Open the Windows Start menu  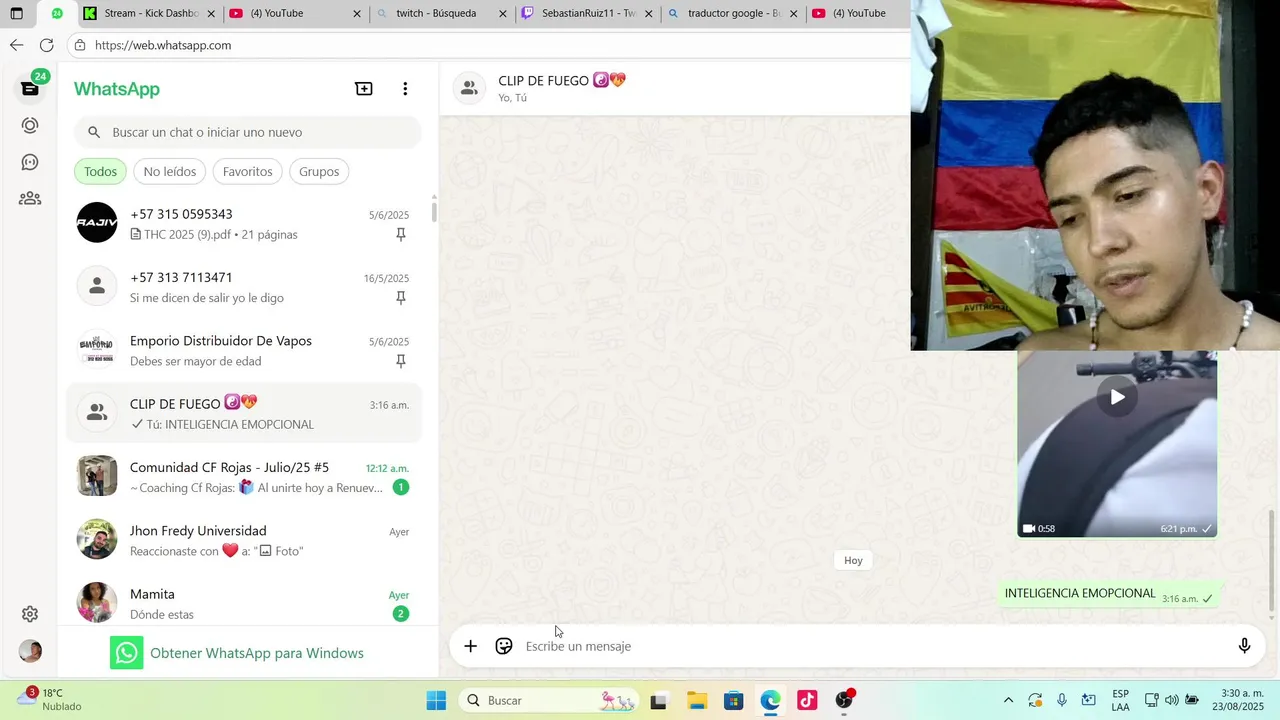(436, 700)
